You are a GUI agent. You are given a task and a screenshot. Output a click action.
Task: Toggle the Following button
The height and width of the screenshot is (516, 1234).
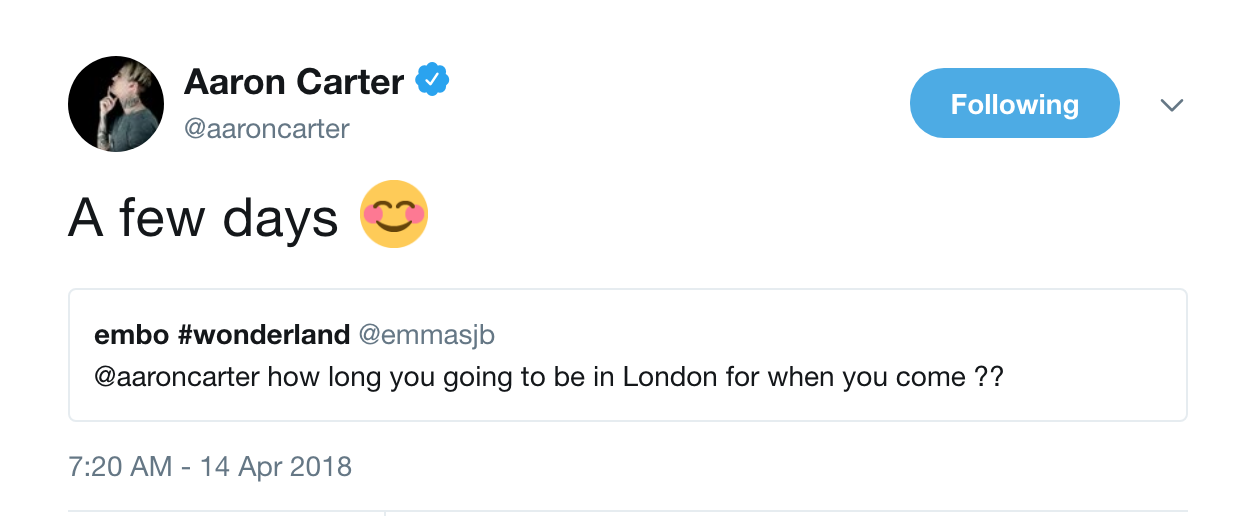click(x=1014, y=104)
